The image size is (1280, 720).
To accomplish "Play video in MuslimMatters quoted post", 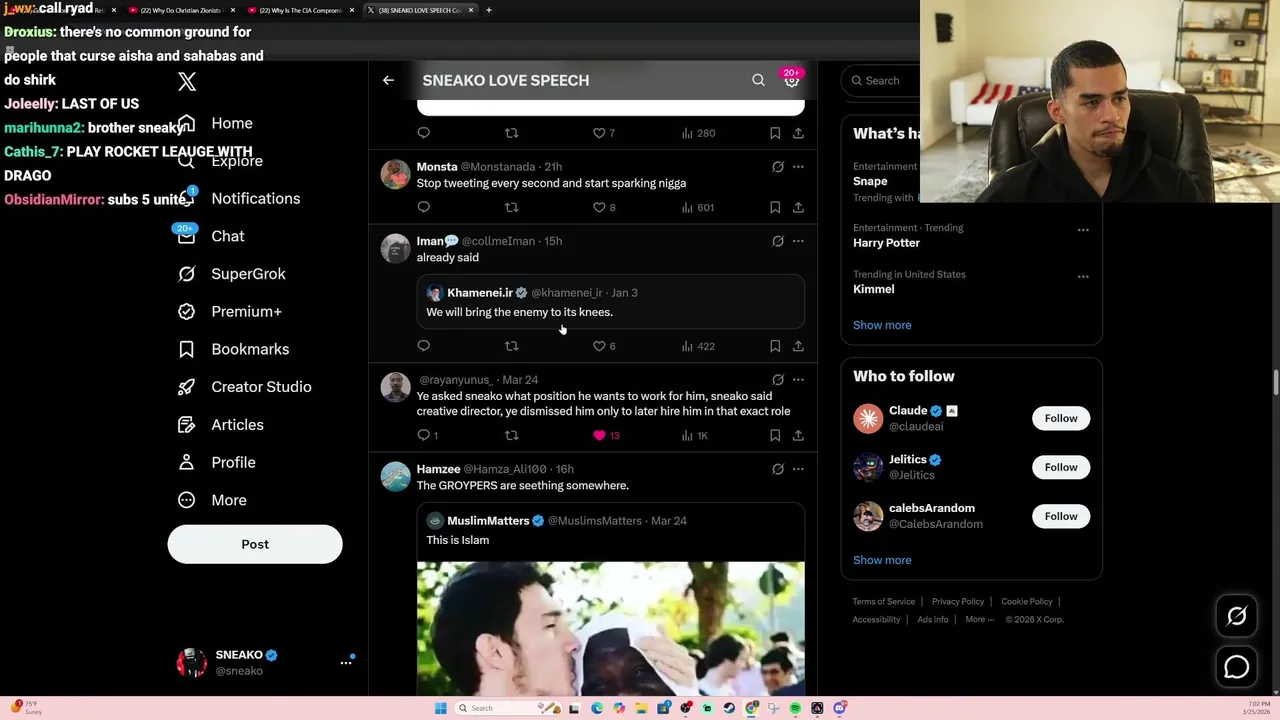I will tap(610, 628).
